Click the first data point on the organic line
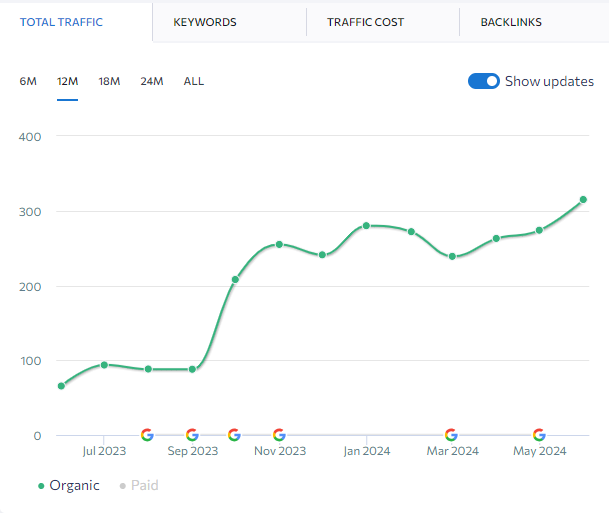The height and width of the screenshot is (513, 609). coord(61,386)
